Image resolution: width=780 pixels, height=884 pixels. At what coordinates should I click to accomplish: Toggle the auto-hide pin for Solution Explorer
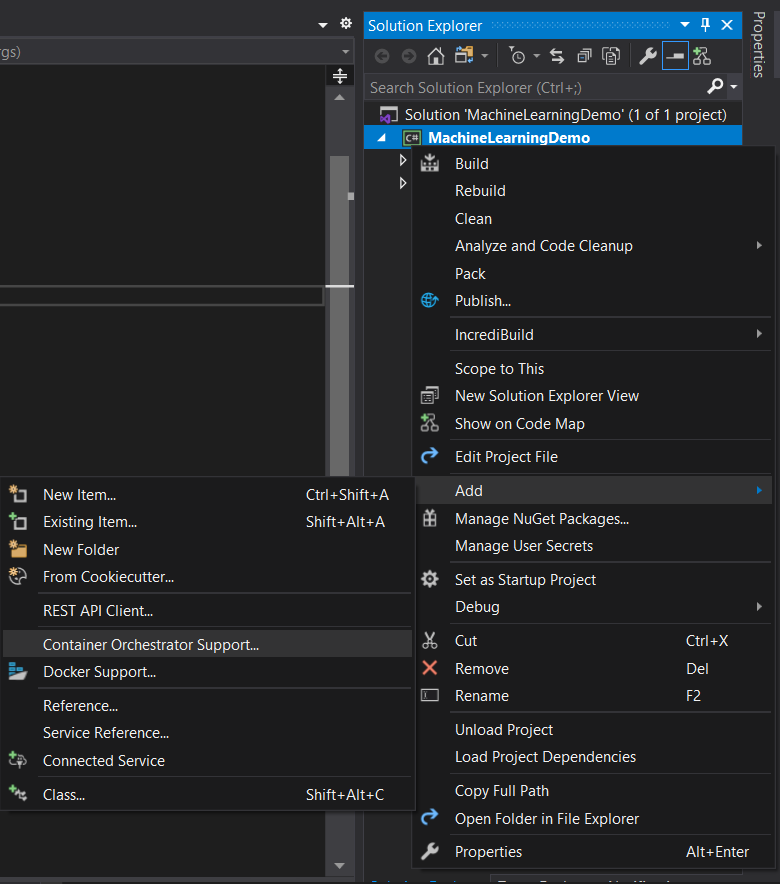(x=705, y=25)
